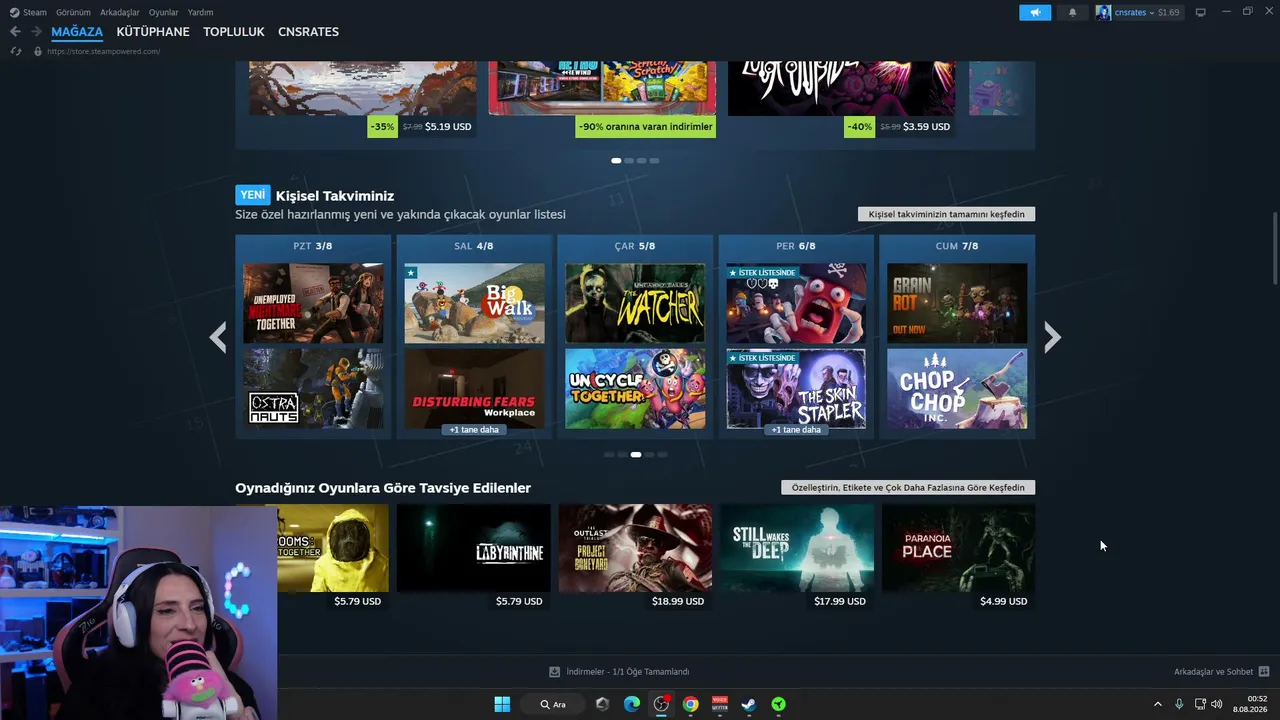Select third page dot of top carousel
The width and height of the screenshot is (1280, 720).
641,160
